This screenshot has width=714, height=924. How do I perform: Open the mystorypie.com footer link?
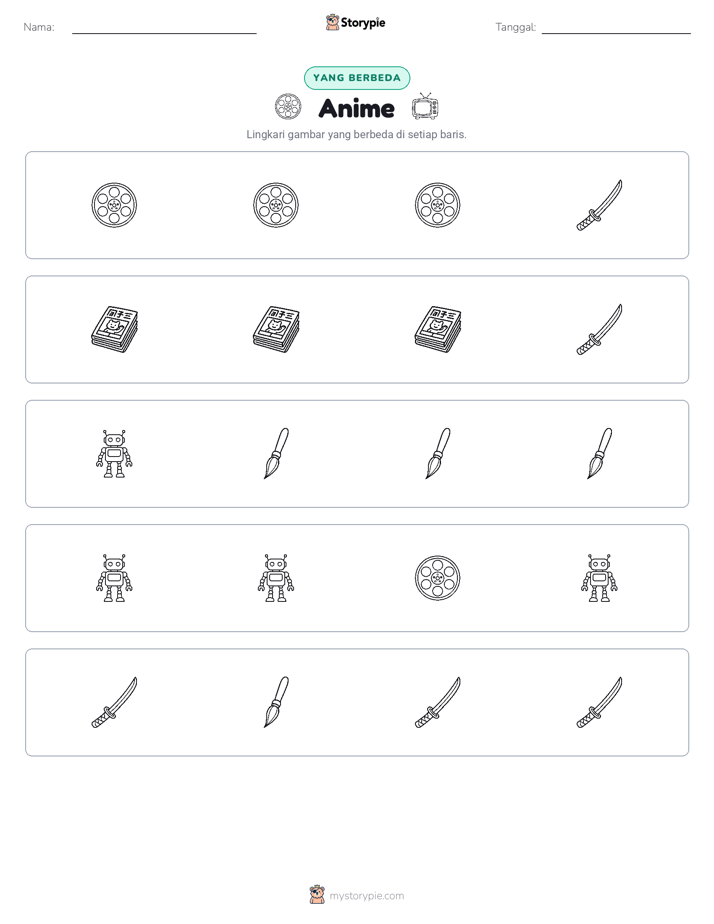[x=357, y=896]
